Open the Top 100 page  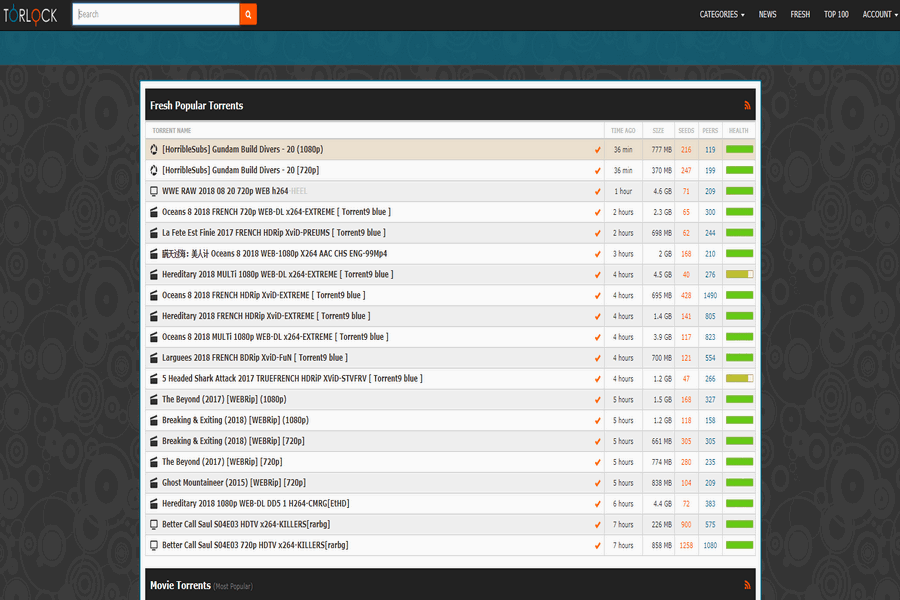836,14
